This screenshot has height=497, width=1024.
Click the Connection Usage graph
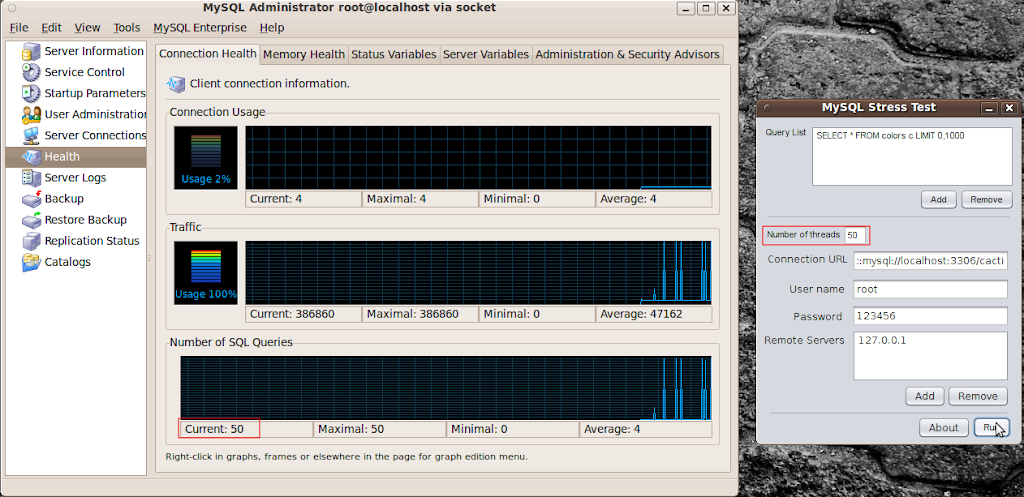(478, 157)
